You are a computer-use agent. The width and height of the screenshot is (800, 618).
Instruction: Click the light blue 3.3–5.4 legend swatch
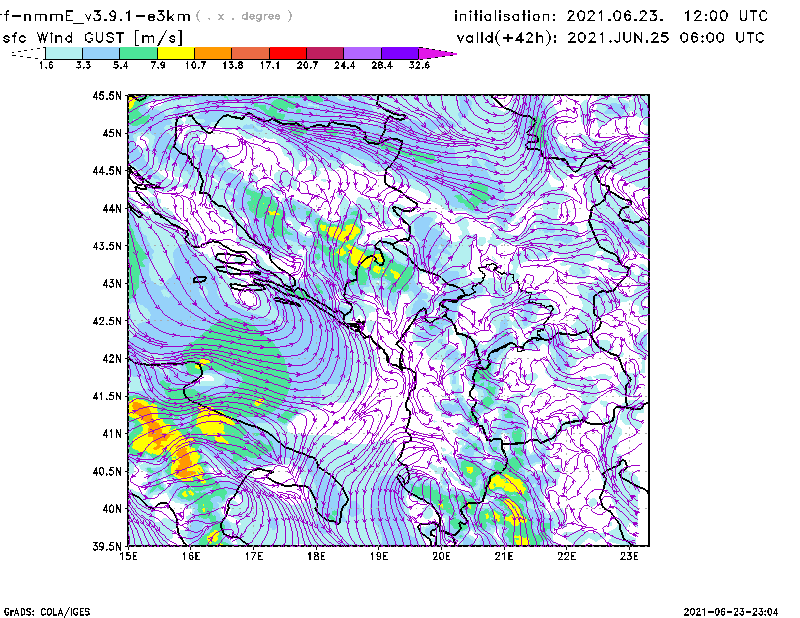tap(101, 53)
